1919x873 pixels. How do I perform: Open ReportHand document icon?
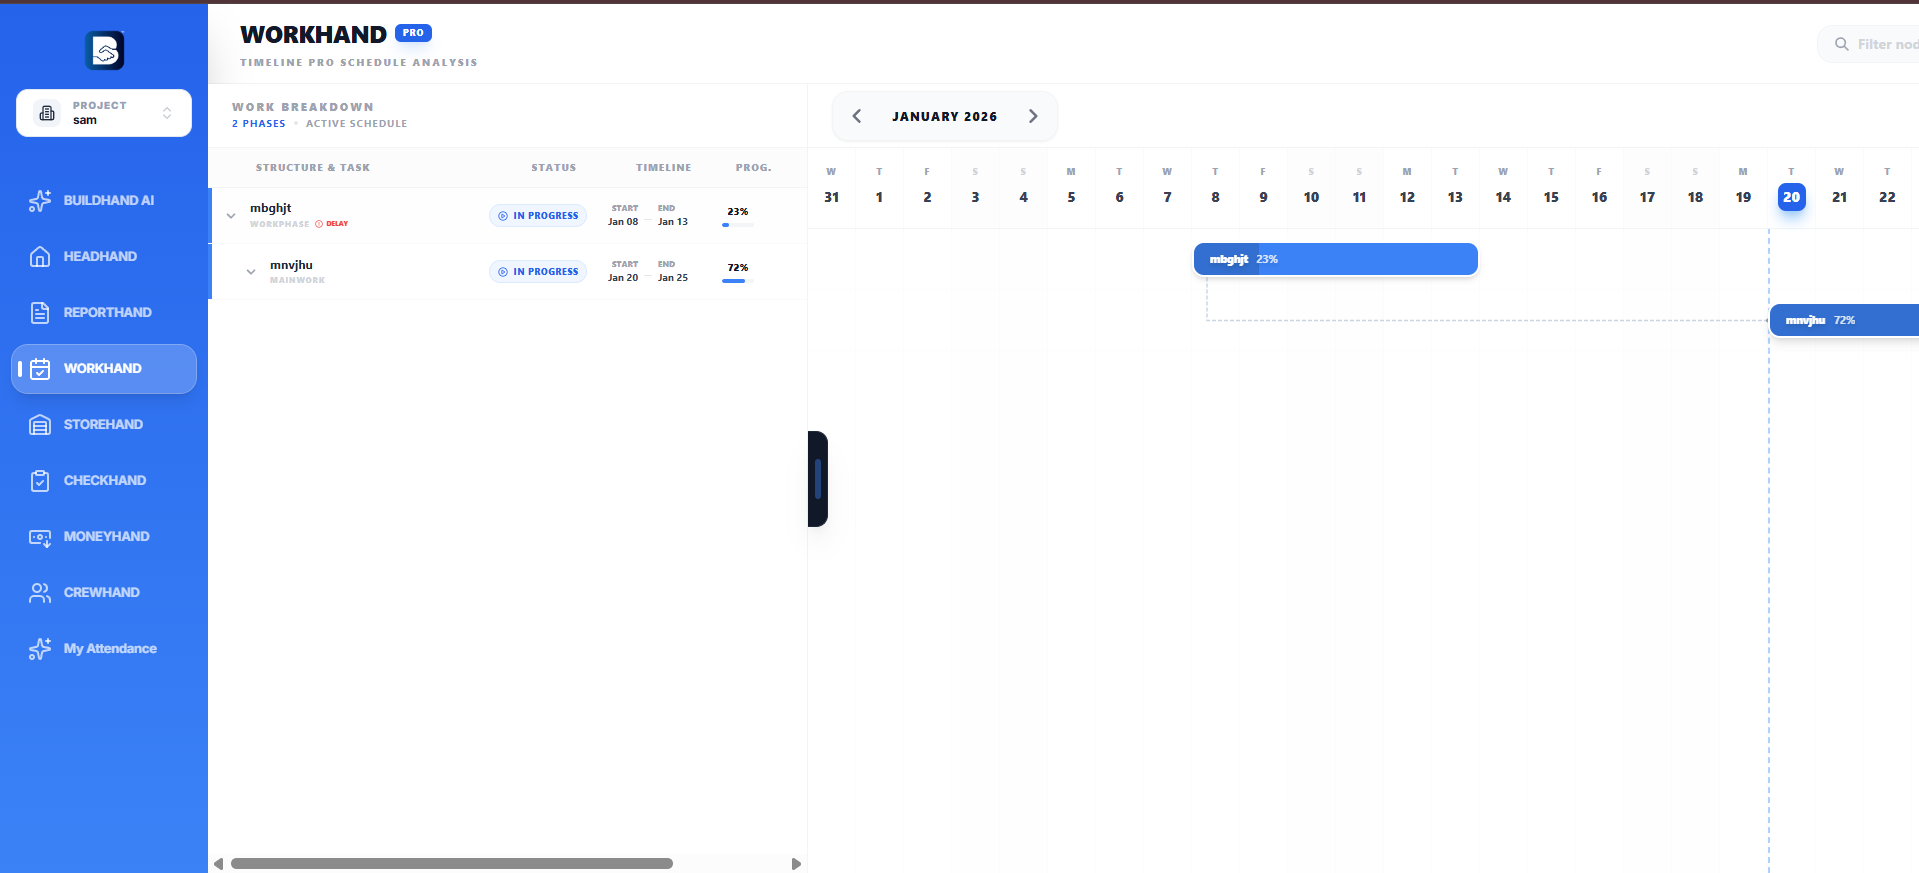pos(40,312)
